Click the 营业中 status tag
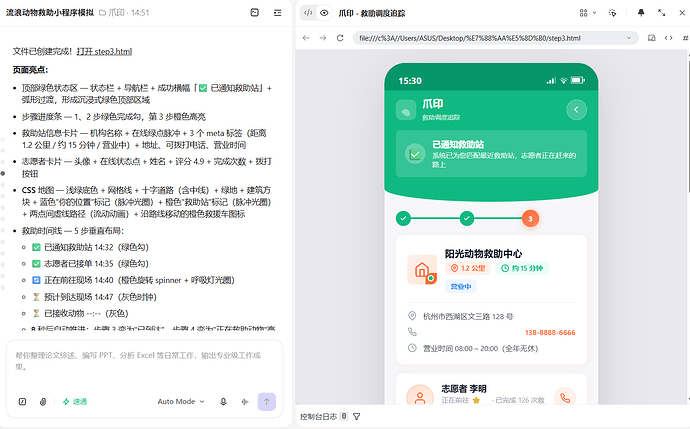This screenshot has width=690, height=429. click(x=461, y=286)
